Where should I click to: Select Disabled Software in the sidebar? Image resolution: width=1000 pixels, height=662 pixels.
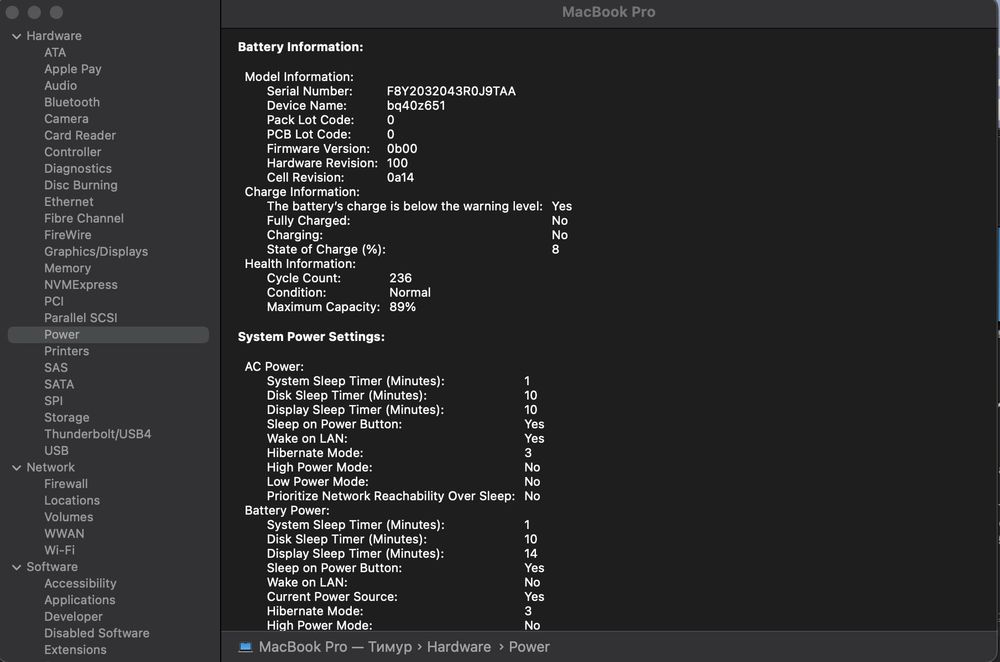97,633
